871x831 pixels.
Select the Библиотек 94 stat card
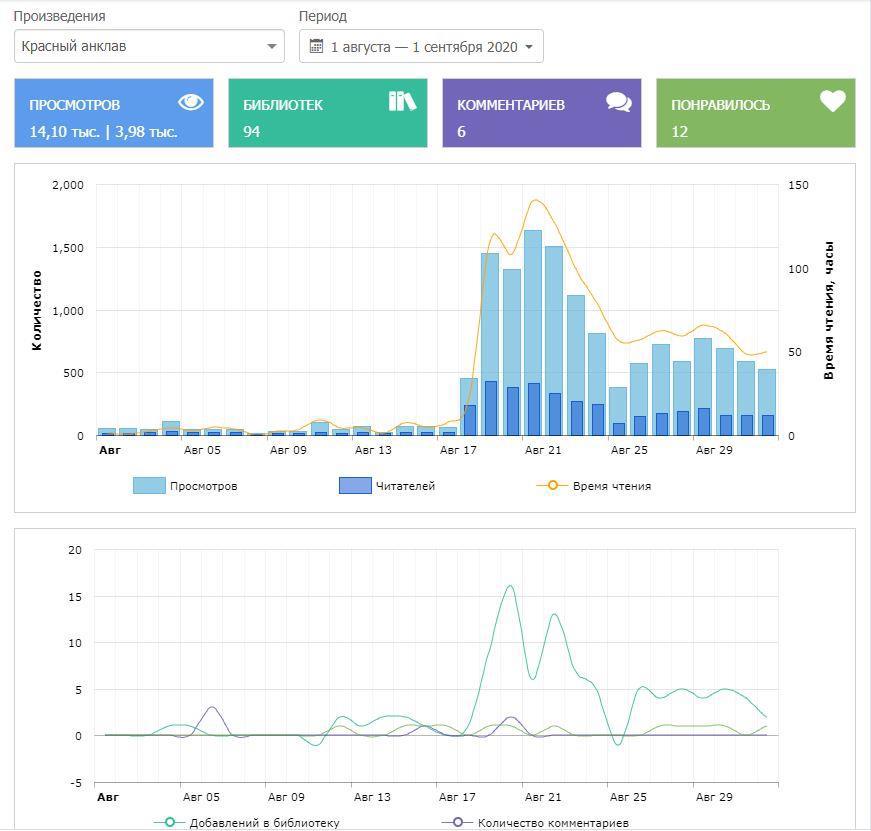click(x=328, y=113)
